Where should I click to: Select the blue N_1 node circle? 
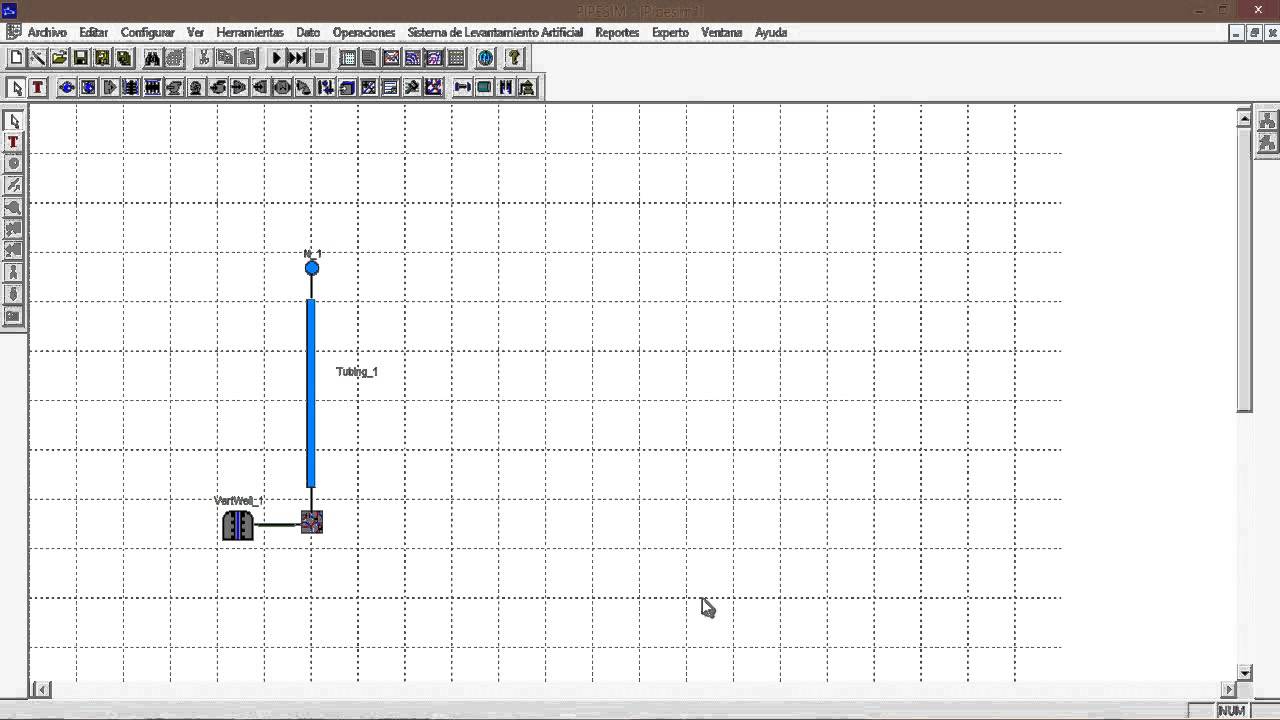click(312, 268)
